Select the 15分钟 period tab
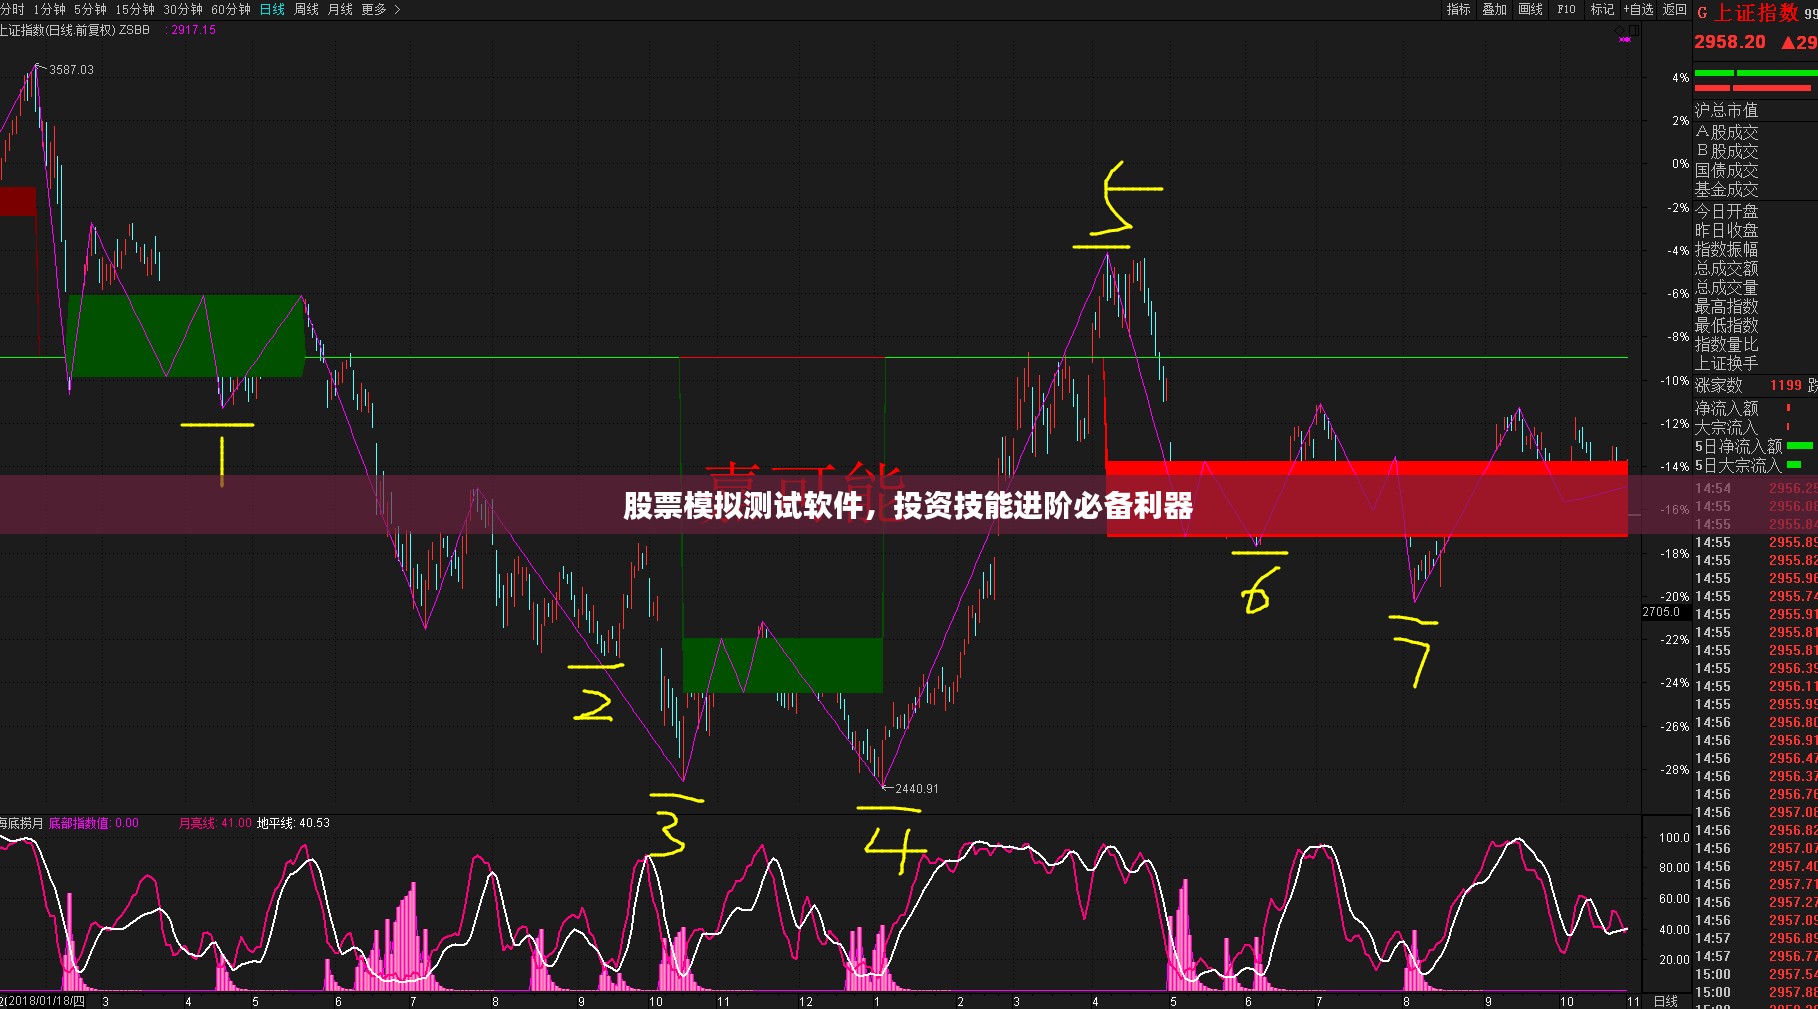The image size is (1818, 1009). (x=135, y=9)
